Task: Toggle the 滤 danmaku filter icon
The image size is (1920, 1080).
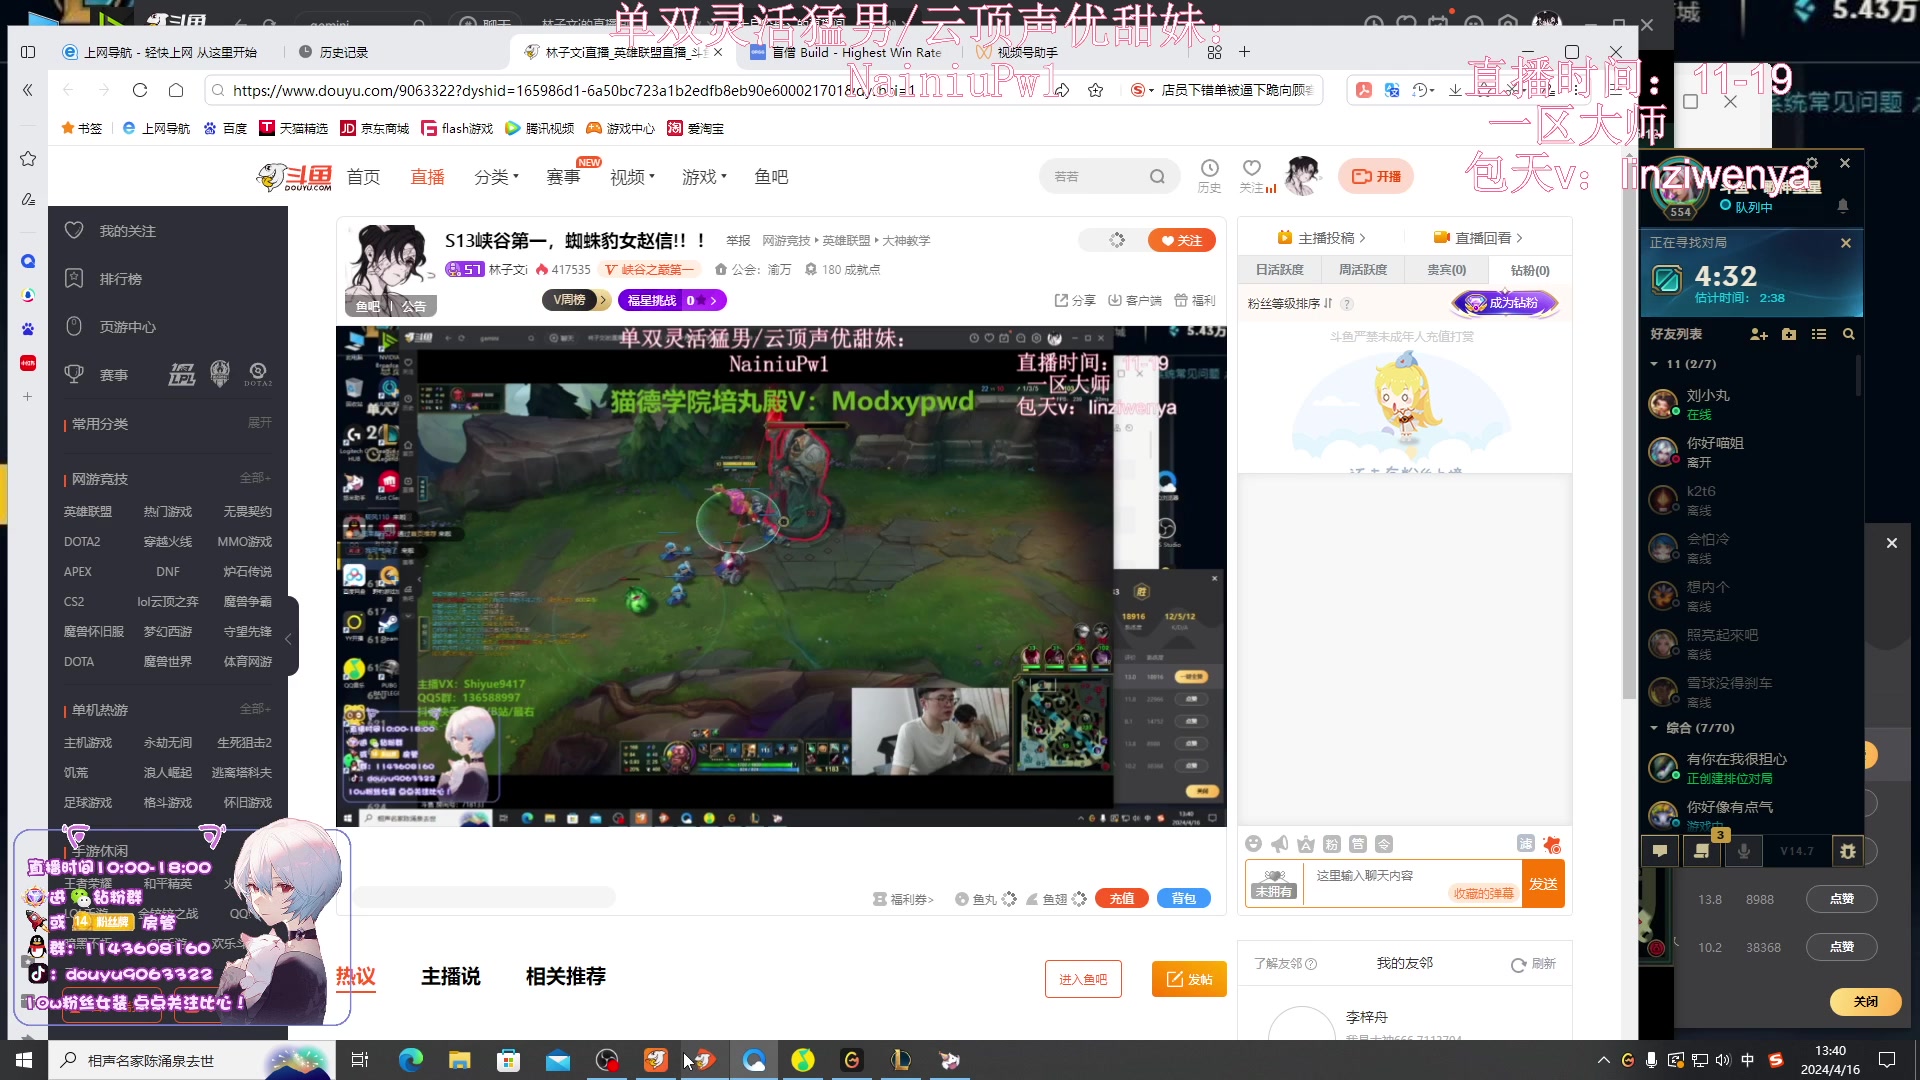Action: 1525,843
